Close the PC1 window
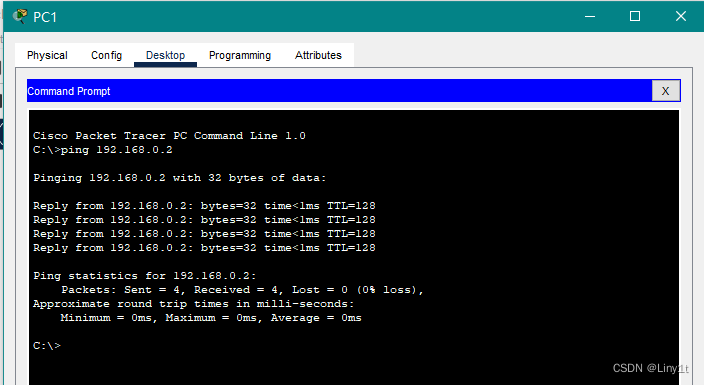The height and width of the screenshot is (385, 704). tap(681, 17)
